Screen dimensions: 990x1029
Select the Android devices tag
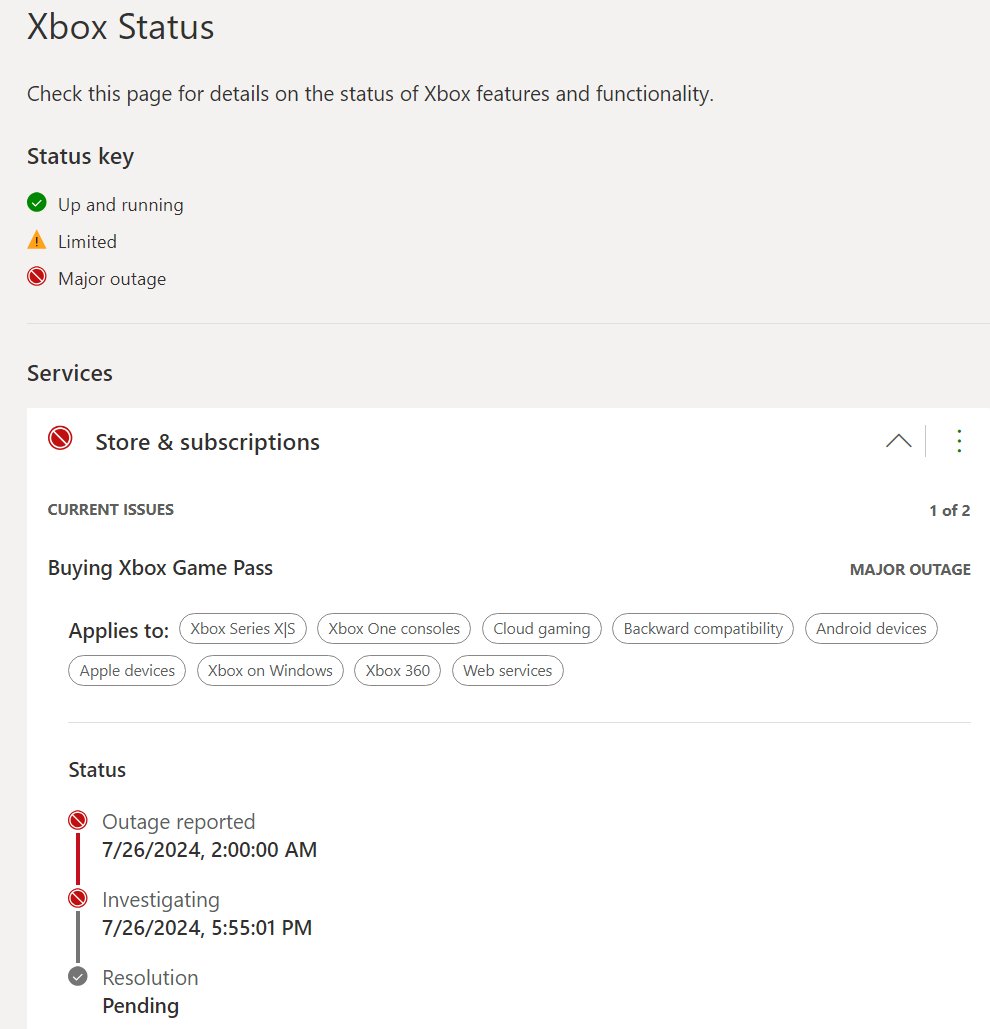[871, 629]
